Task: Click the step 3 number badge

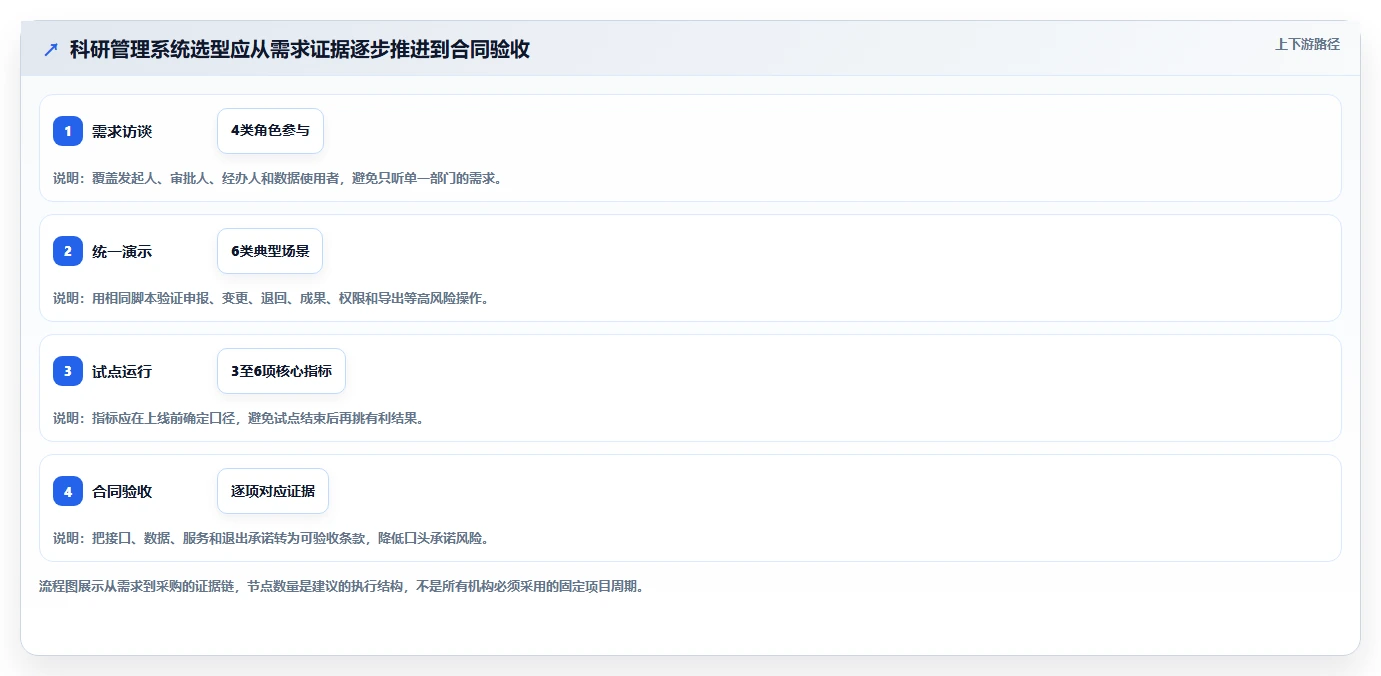Action: click(68, 371)
